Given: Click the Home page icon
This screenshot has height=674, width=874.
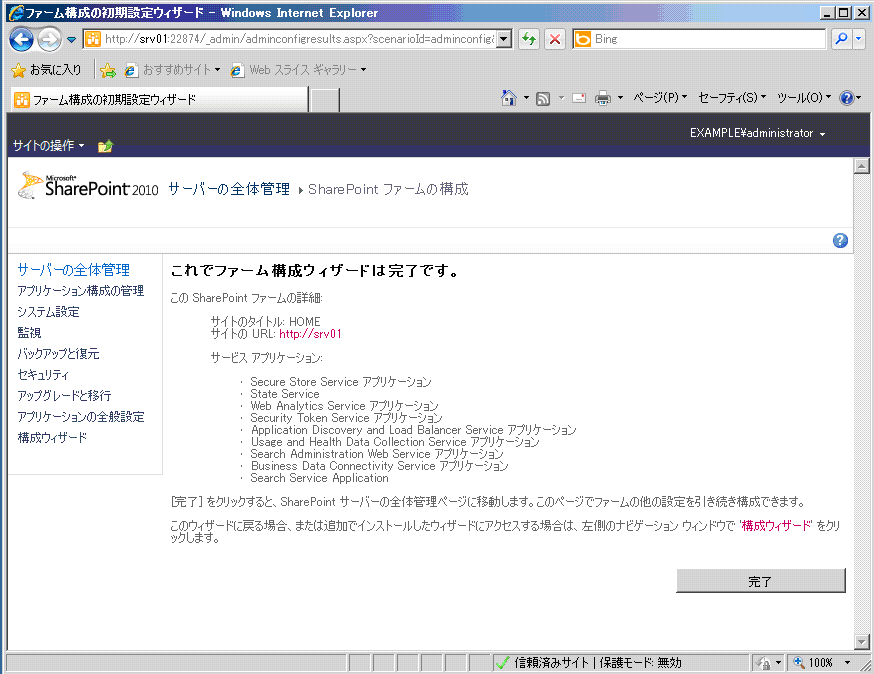Looking at the screenshot, I should tap(508, 98).
